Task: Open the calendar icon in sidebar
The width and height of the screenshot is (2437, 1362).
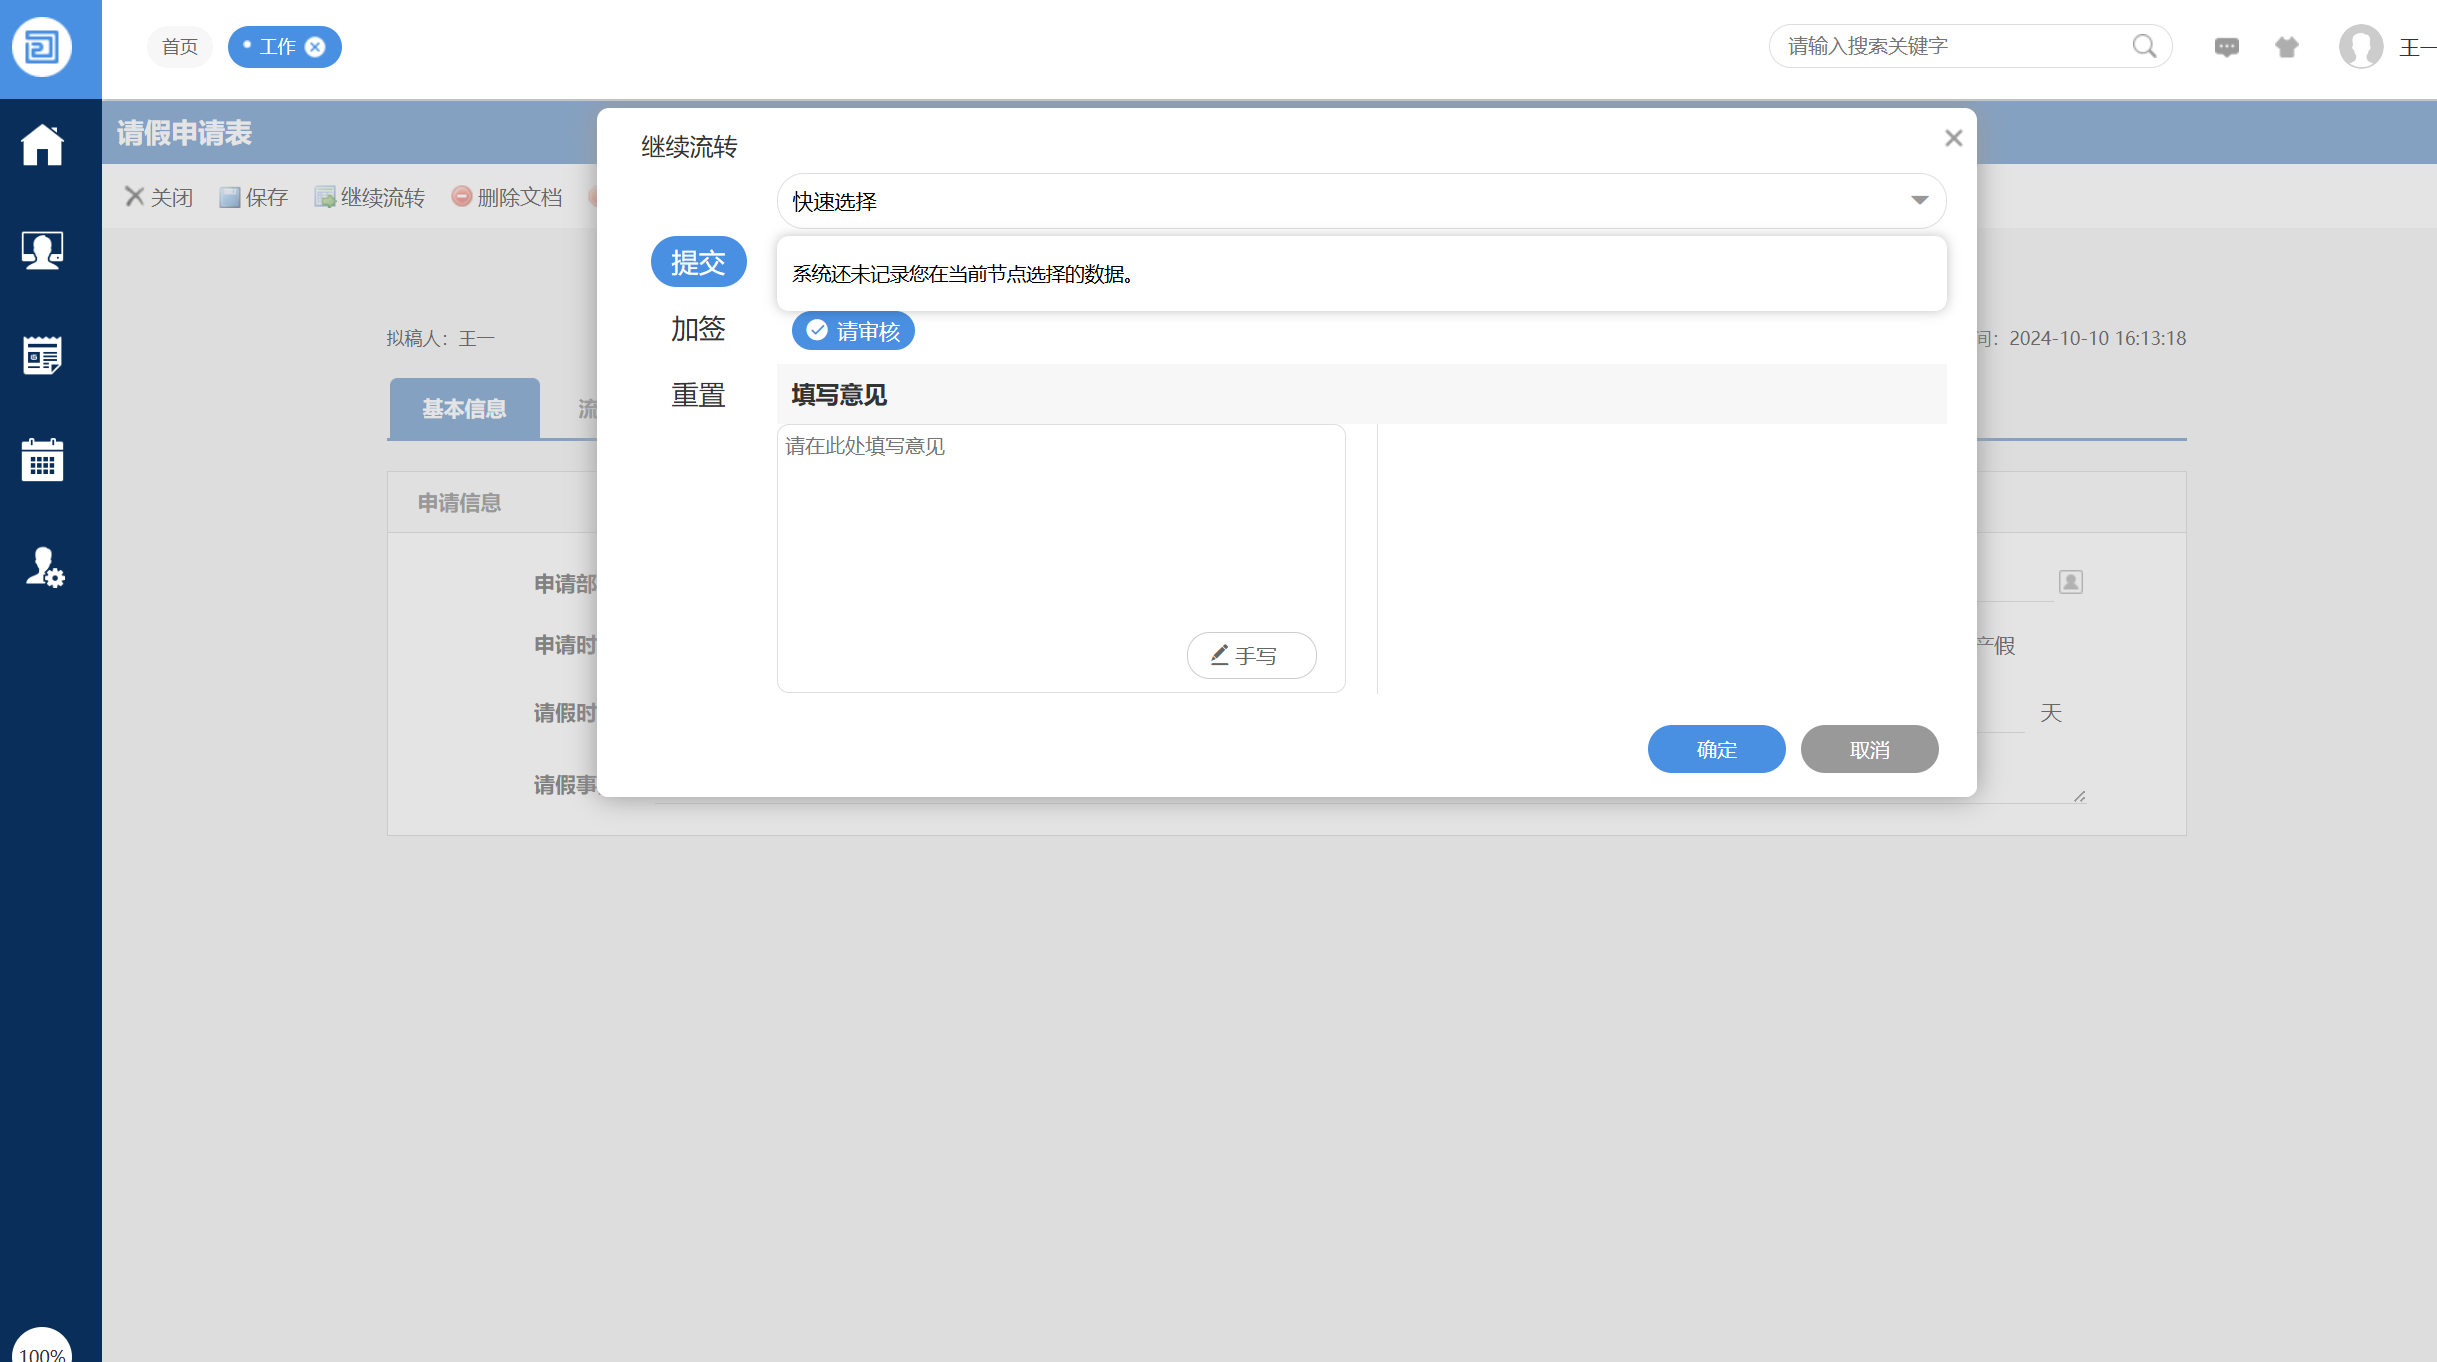Action: [42, 460]
